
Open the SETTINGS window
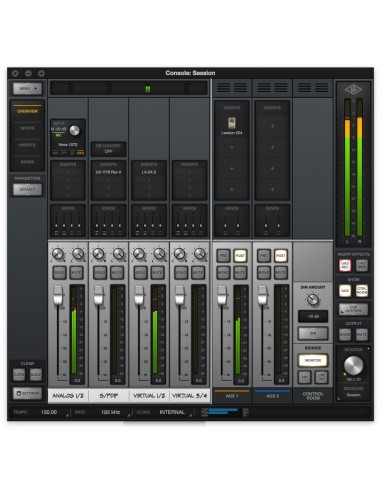(27, 393)
